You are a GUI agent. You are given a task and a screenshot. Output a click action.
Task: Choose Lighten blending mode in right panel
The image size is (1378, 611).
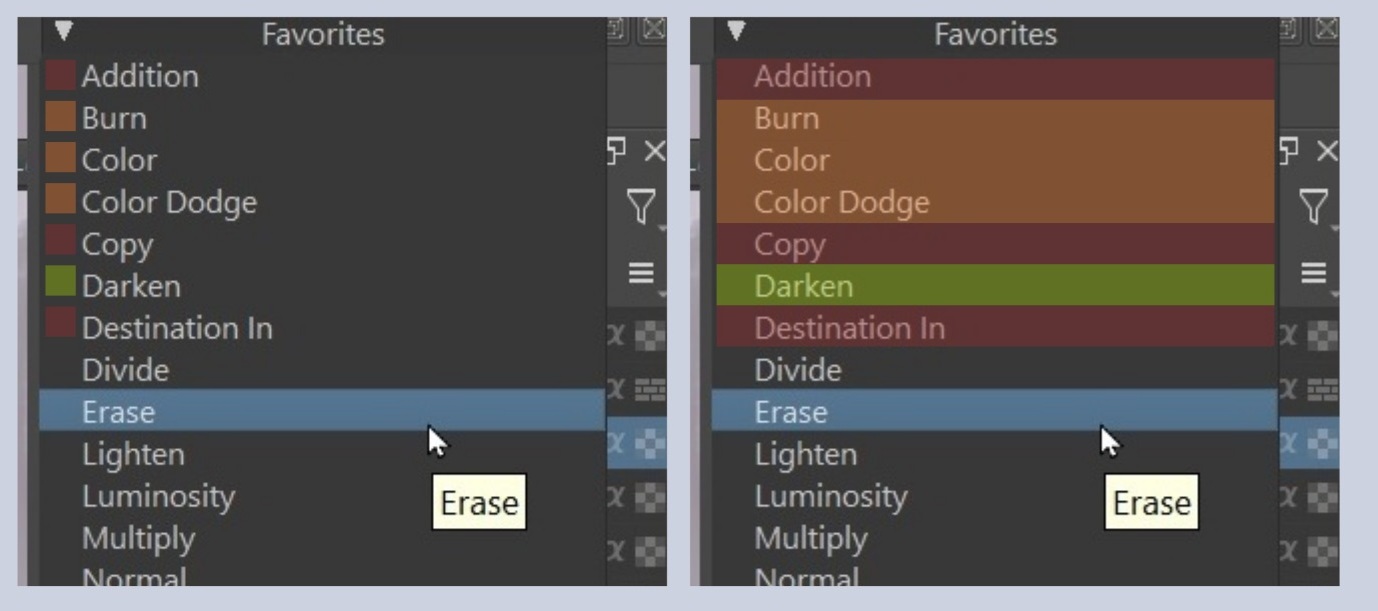[x=805, y=454]
